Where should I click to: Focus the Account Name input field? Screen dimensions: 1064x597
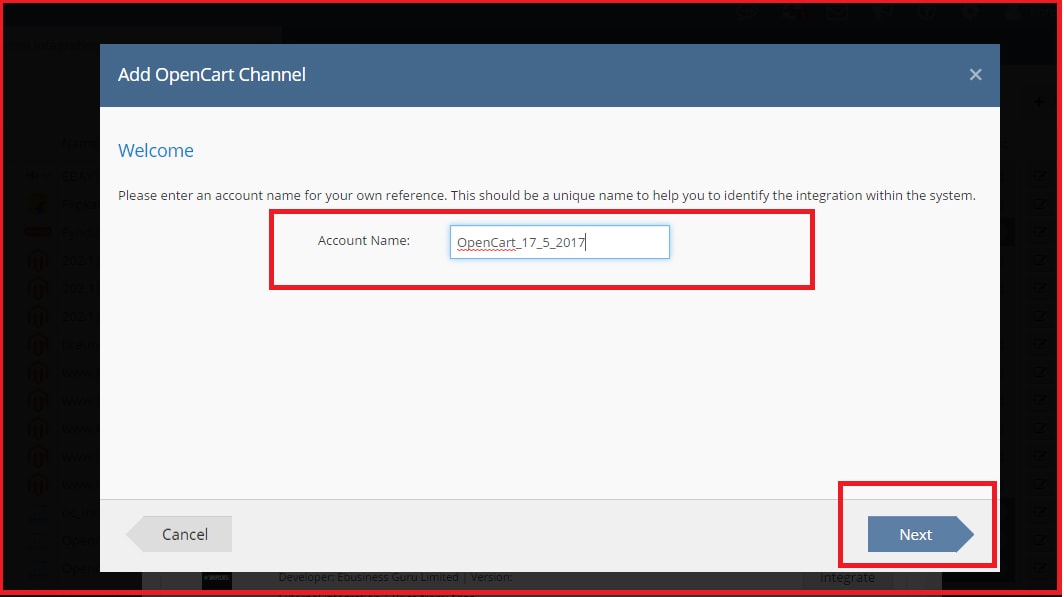560,242
